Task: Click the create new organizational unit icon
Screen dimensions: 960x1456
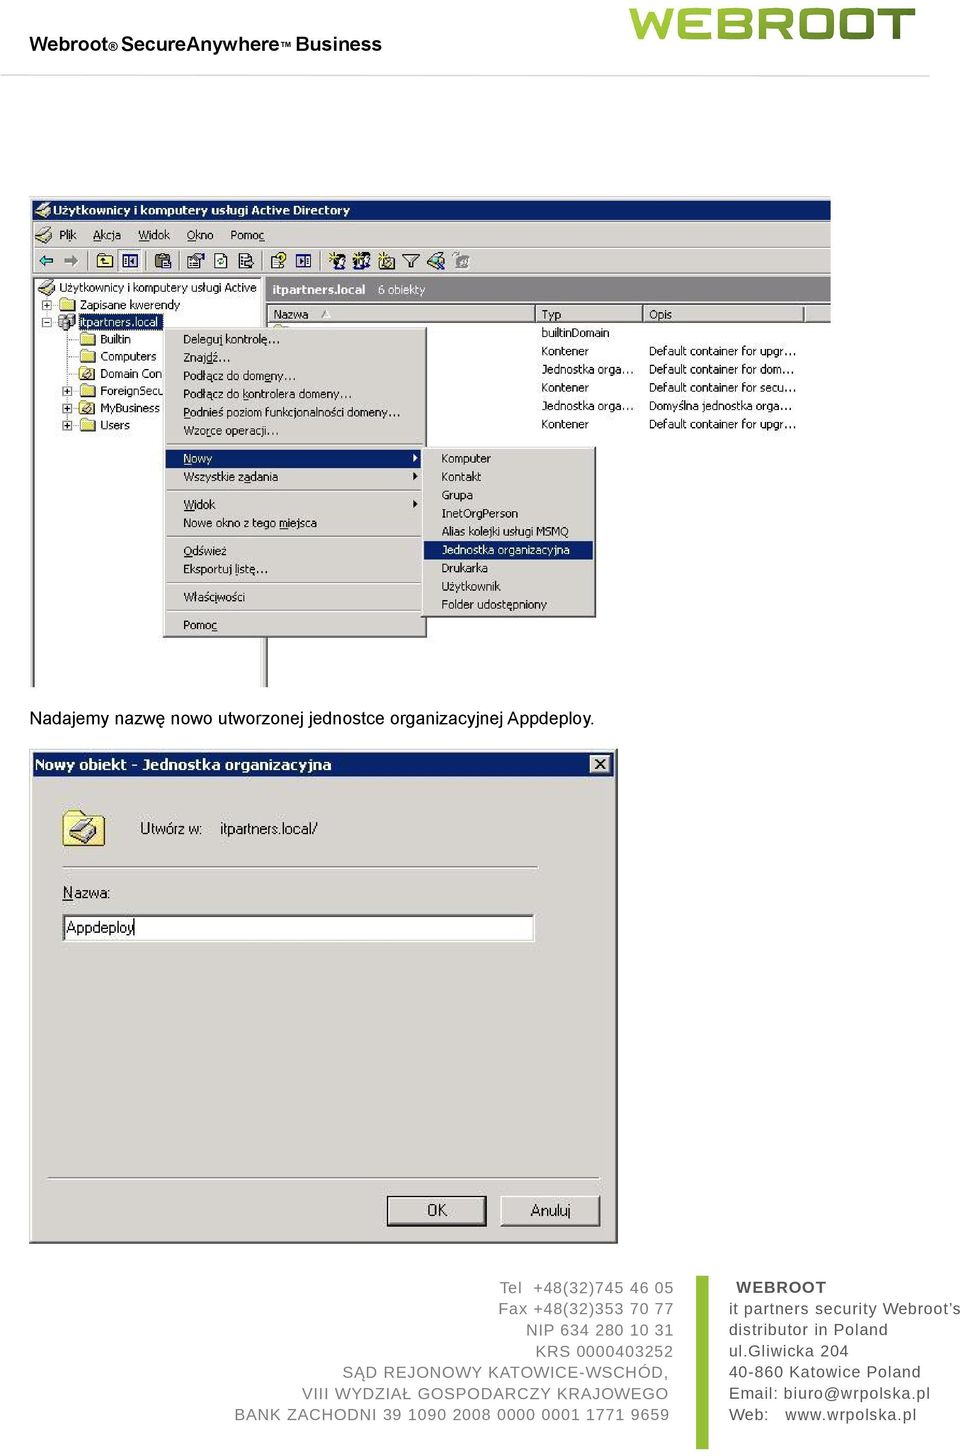Action: point(386,261)
